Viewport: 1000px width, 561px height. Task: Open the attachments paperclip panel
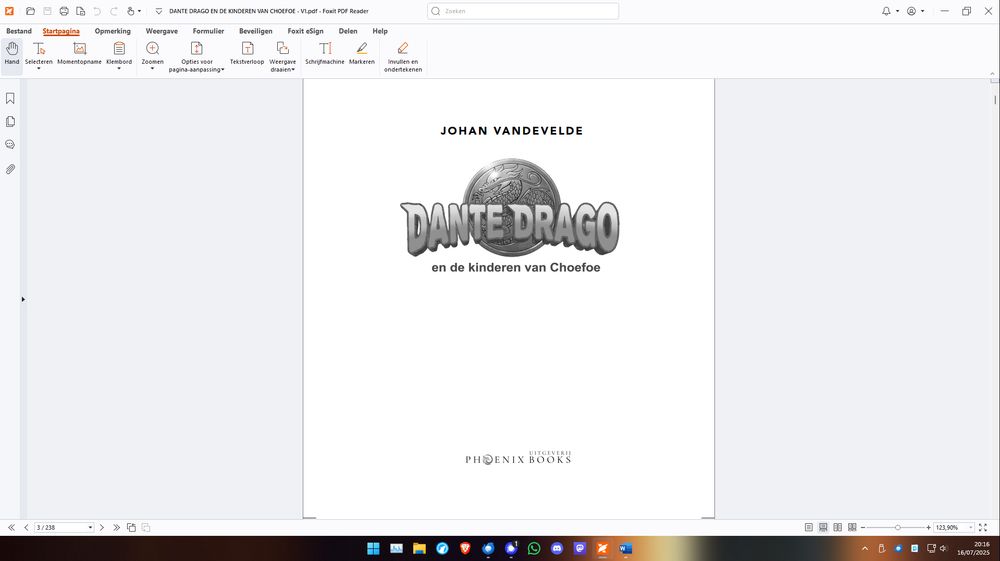coord(10,169)
